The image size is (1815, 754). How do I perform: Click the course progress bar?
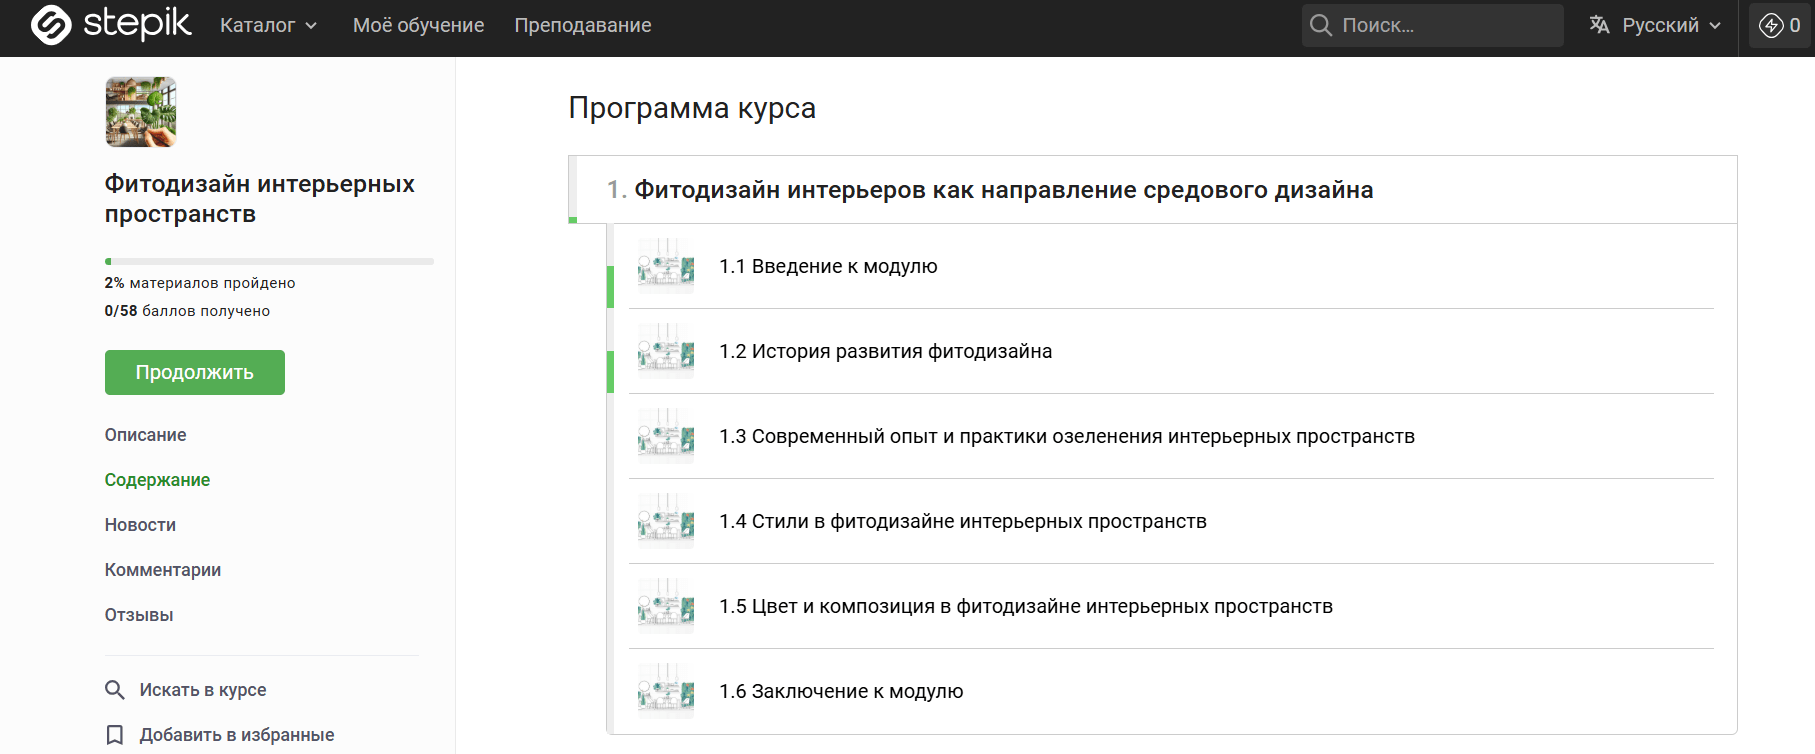[269, 262]
